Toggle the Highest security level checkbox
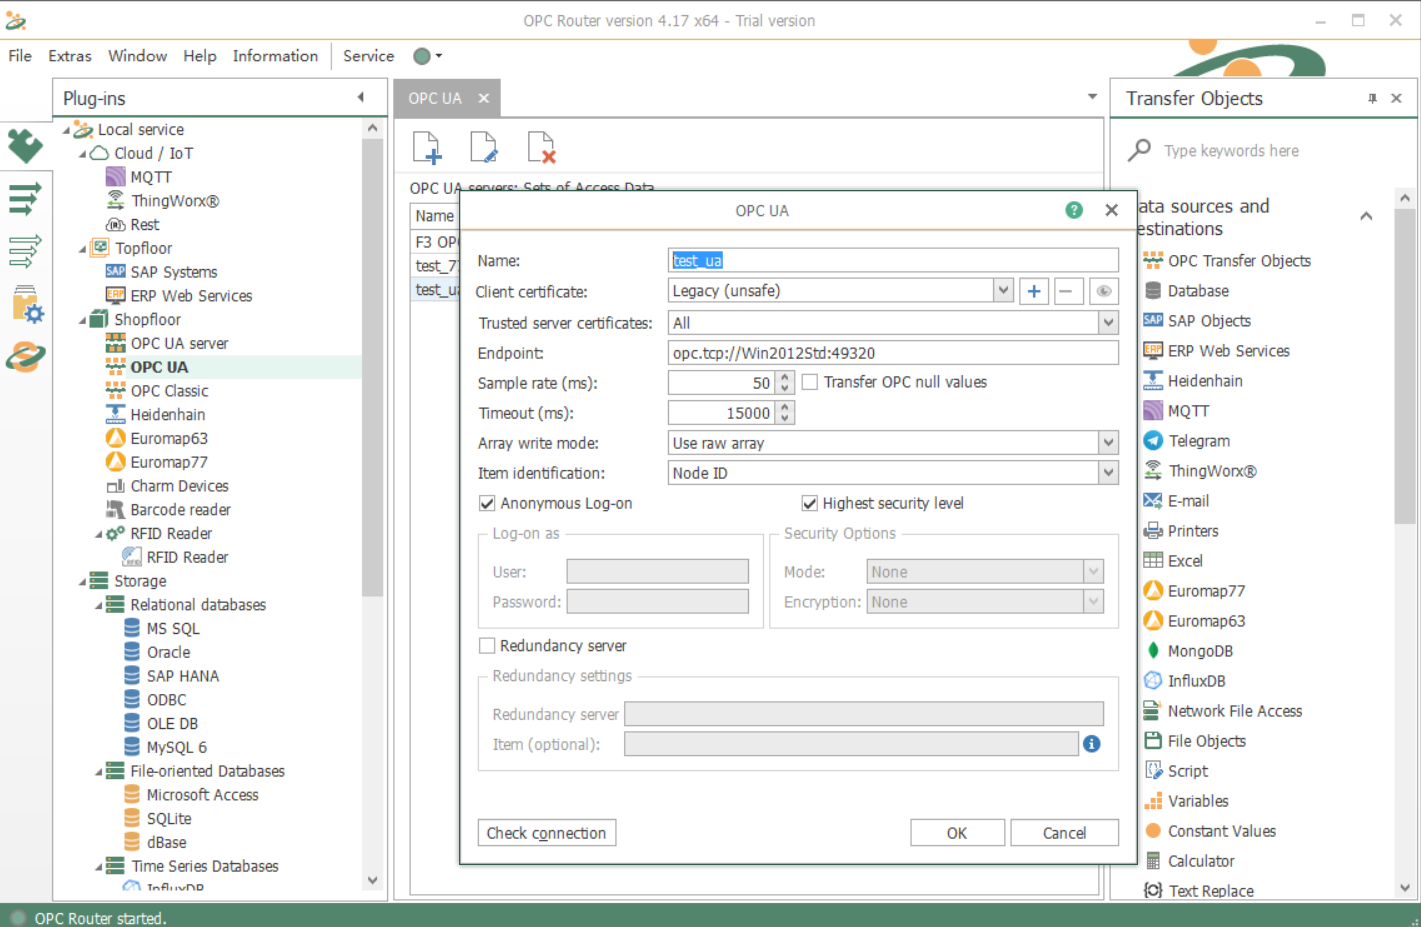This screenshot has width=1421, height=927. pyautogui.click(x=810, y=503)
